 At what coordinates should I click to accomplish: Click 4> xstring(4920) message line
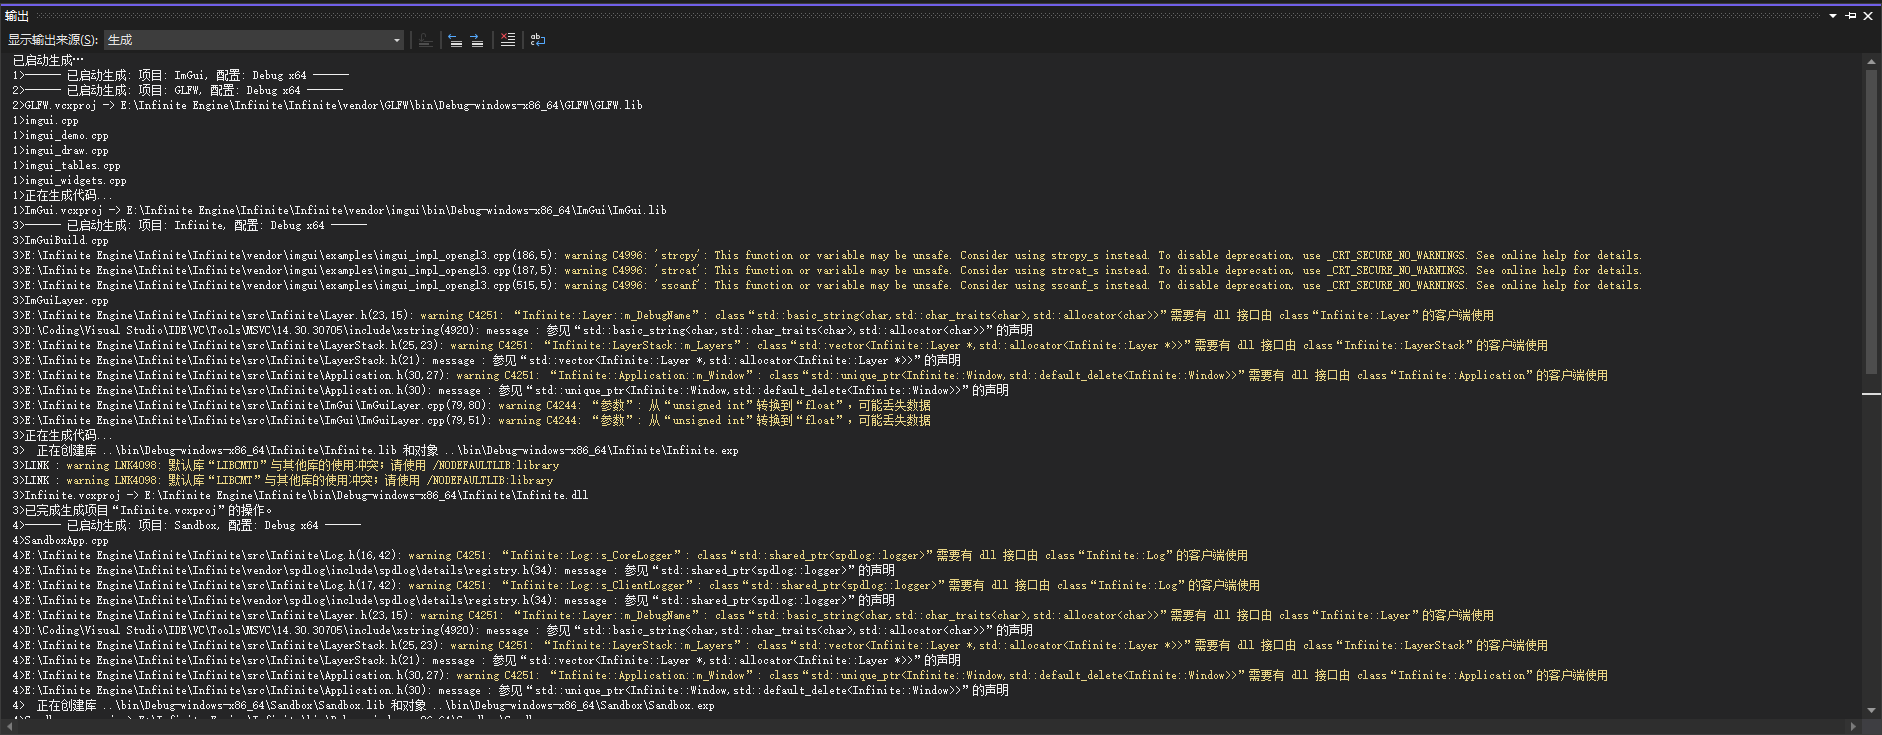click(523, 630)
